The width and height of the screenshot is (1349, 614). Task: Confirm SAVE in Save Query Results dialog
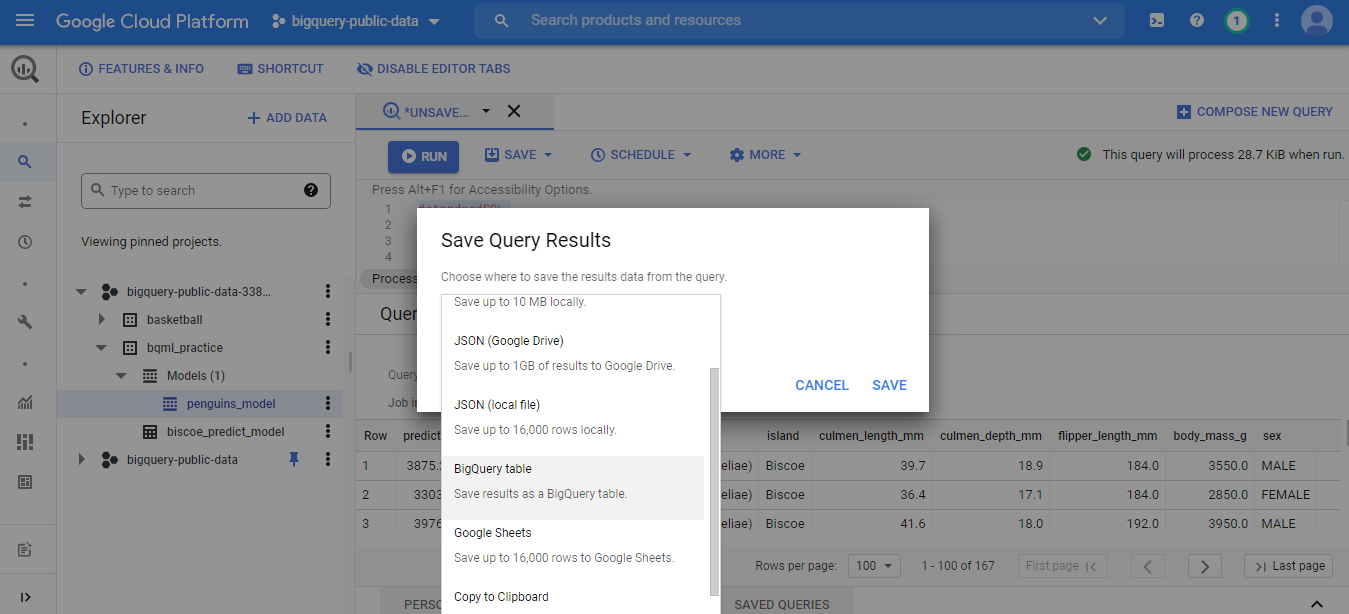889,385
